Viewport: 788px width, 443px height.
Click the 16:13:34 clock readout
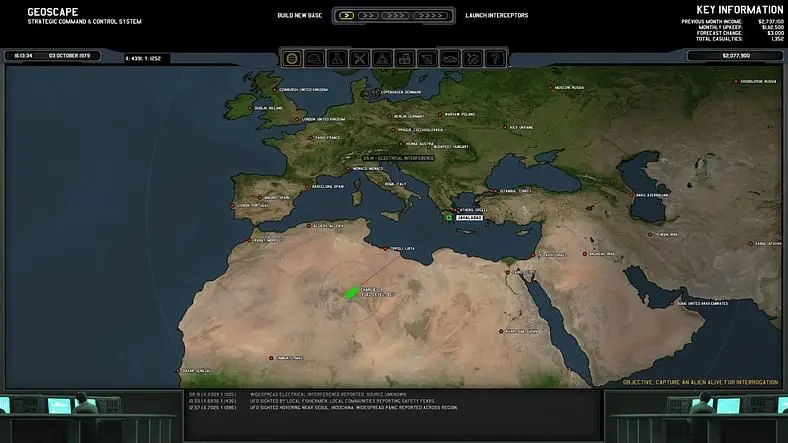point(23,56)
